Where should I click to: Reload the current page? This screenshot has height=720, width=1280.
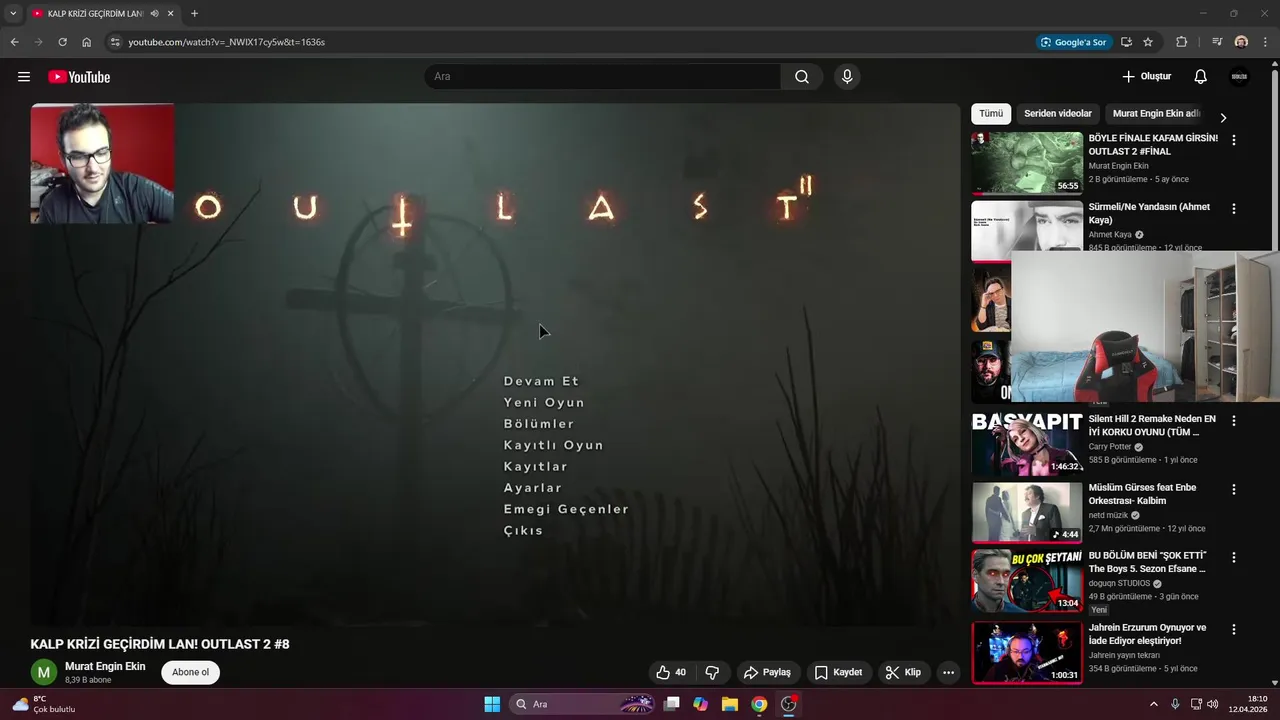point(62,42)
